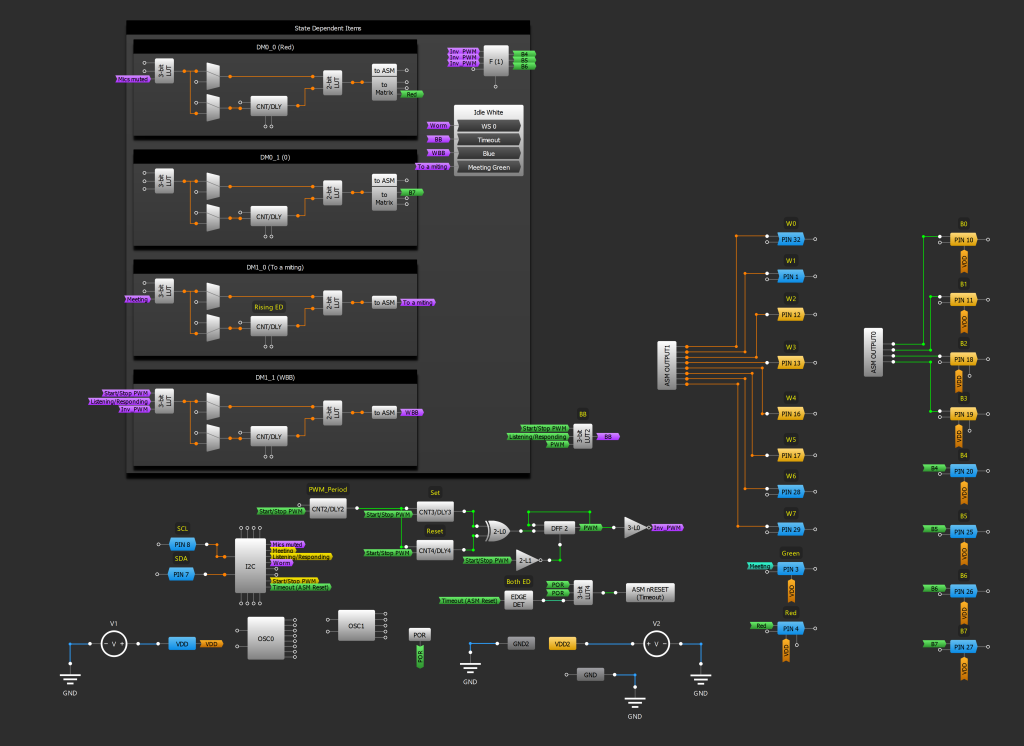Select the OSC1 oscillator block
Screen dimensions: 1024x746
point(355,625)
